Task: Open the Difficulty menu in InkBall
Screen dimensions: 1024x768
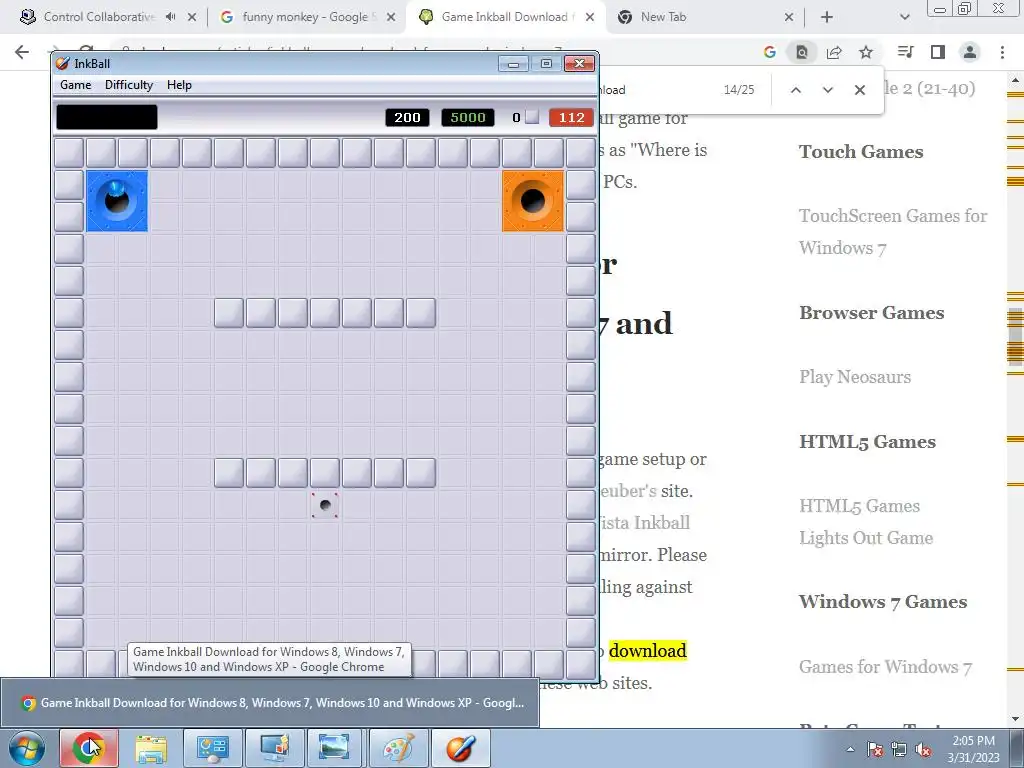Action: (129, 85)
